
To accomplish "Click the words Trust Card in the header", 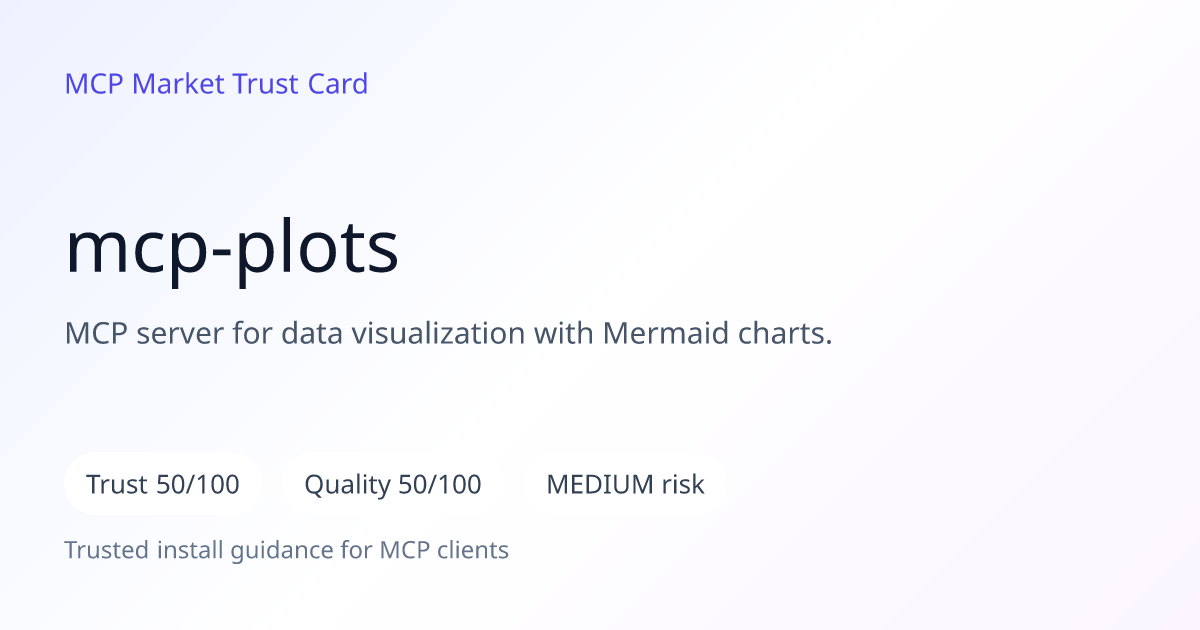I will pos(300,84).
